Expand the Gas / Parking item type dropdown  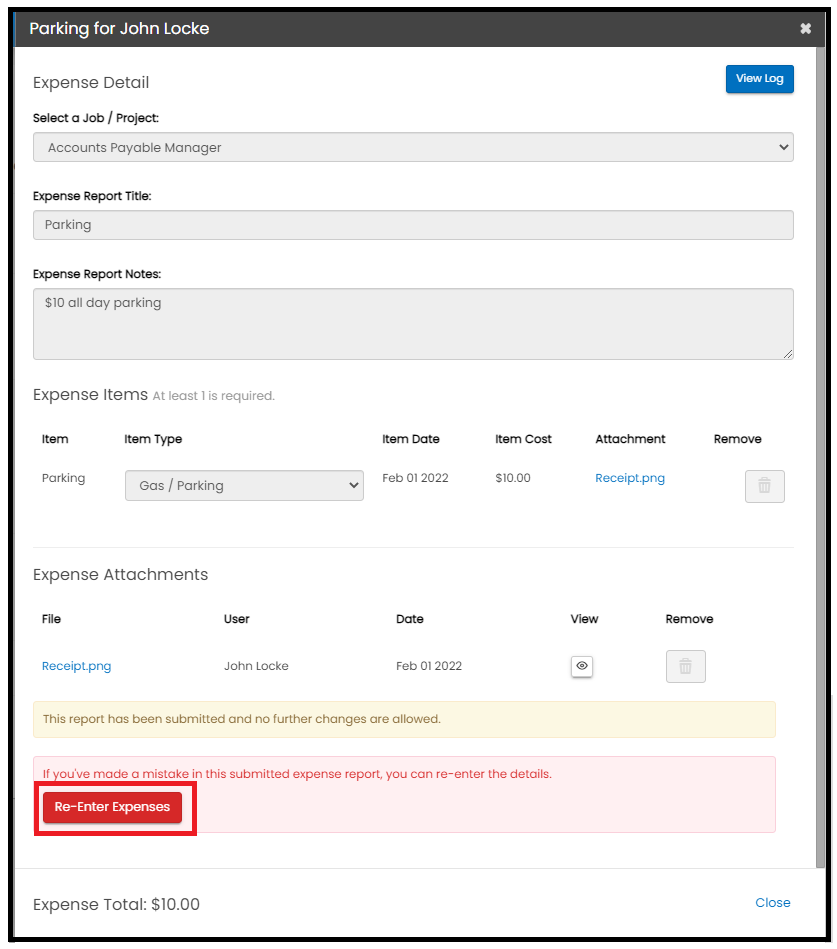245,485
